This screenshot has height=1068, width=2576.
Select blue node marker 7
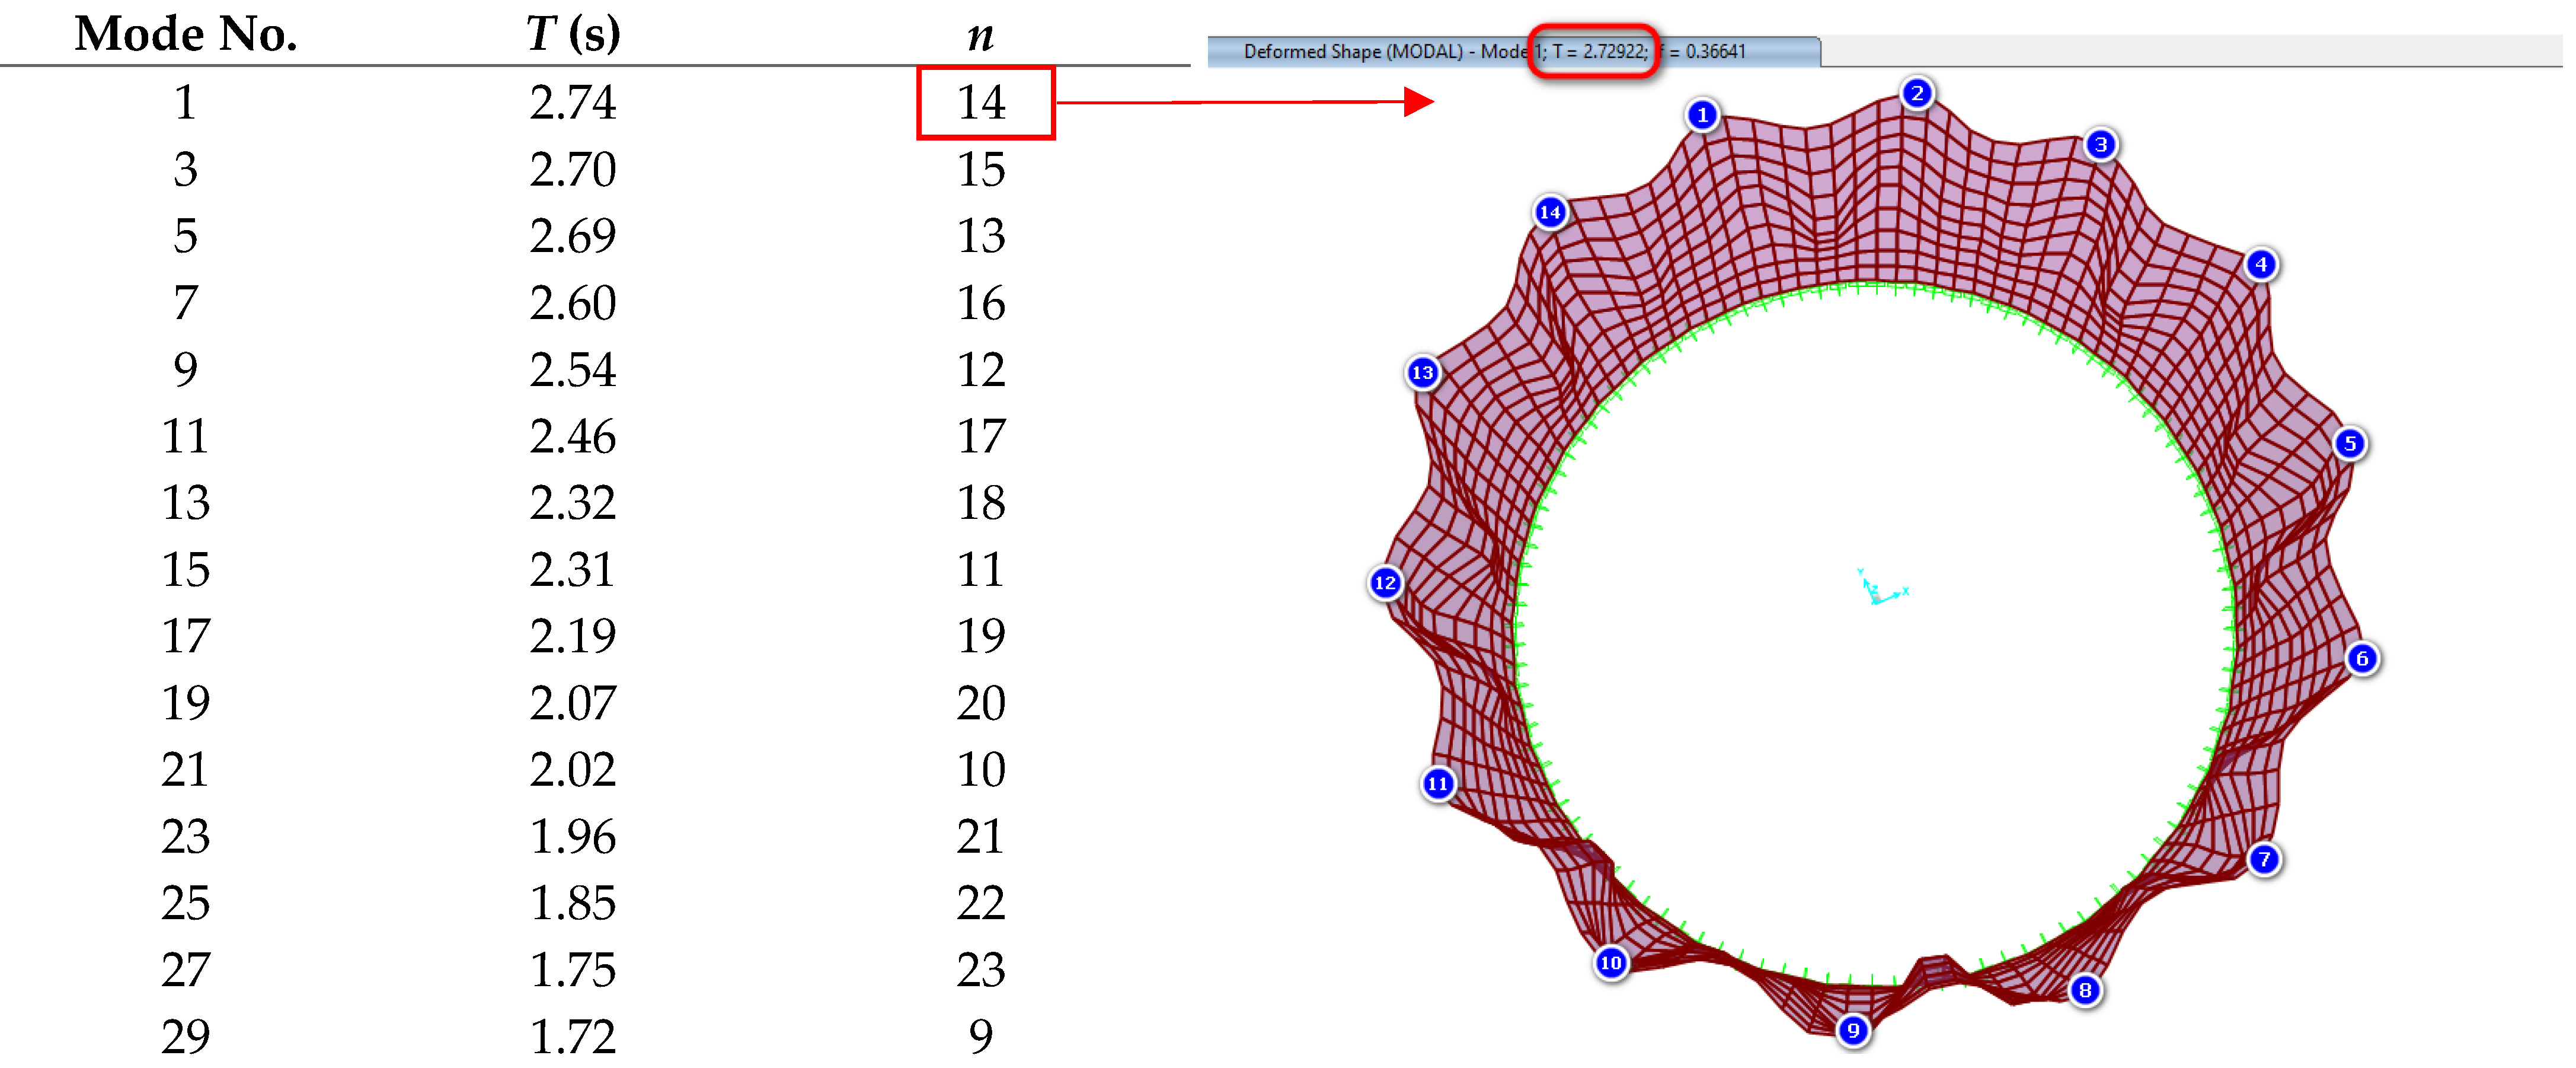2264,859
